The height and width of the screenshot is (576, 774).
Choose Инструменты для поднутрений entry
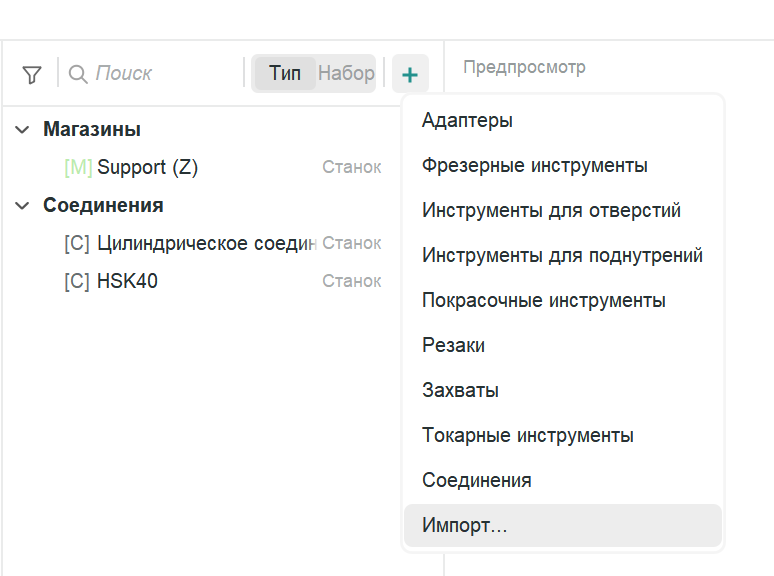pyautogui.click(x=563, y=255)
